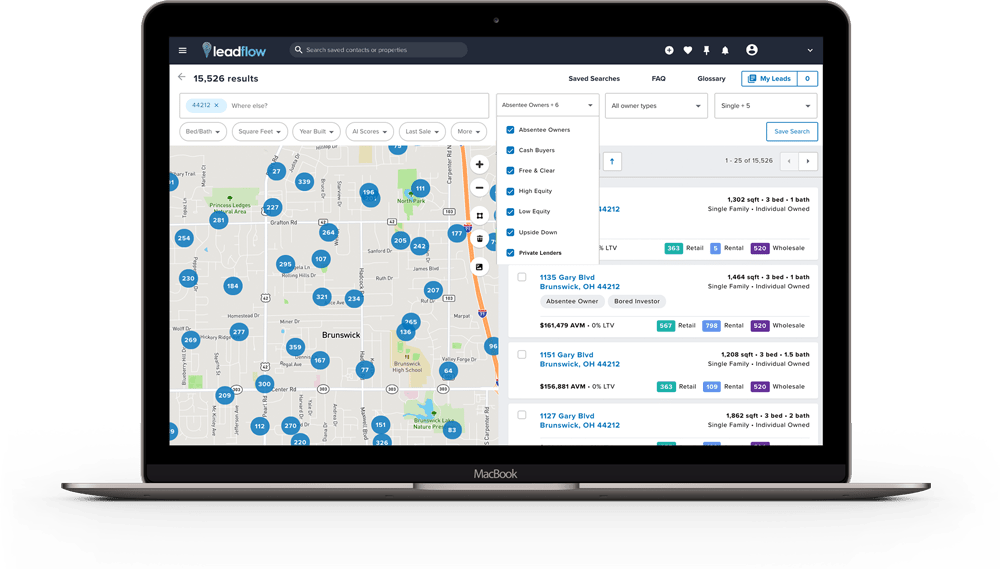Select checkbox for 1135 Gary Blvd listing
The height and width of the screenshot is (569, 1000).
click(522, 277)
